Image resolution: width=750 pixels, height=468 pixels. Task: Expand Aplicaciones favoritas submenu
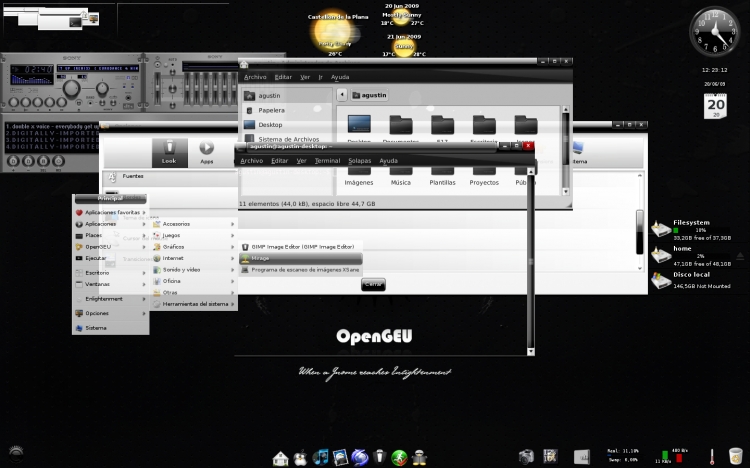tap(110, 212)
